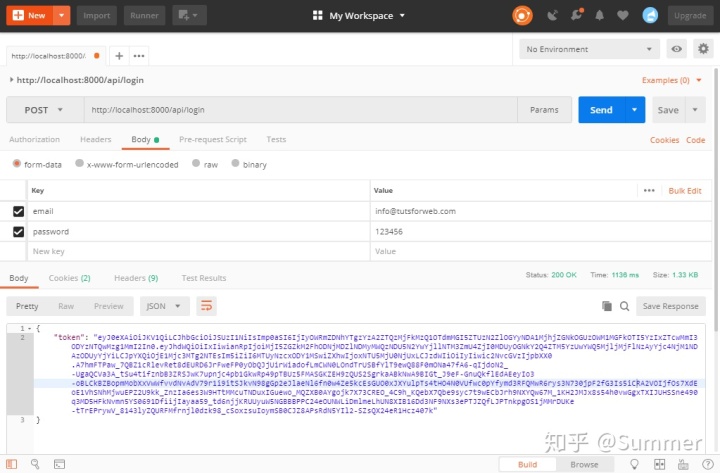Select x-www-form-urlencoded body type
This screenshot has height=473, width=720.
click(79, 164)
